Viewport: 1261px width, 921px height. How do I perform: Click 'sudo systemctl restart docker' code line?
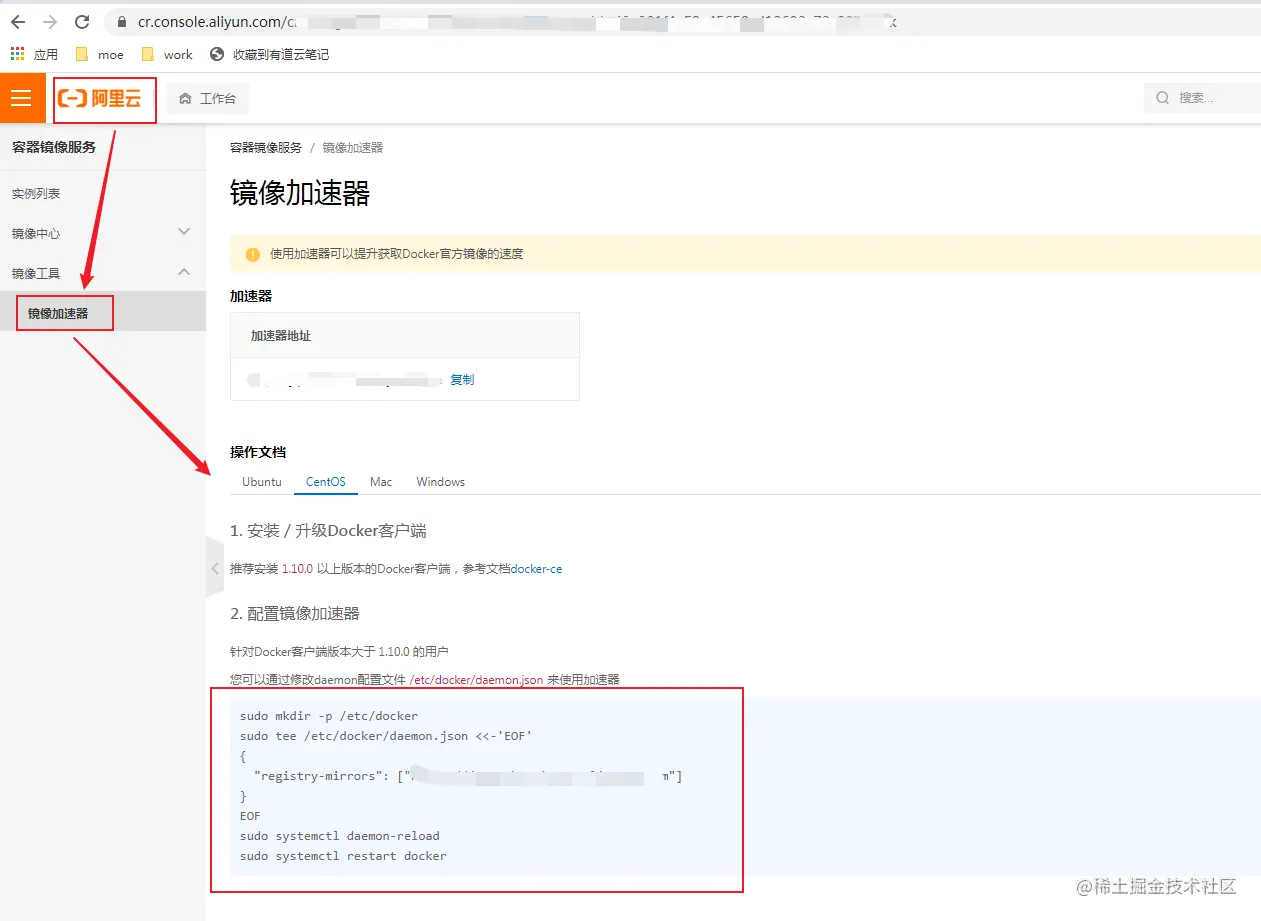343,856
